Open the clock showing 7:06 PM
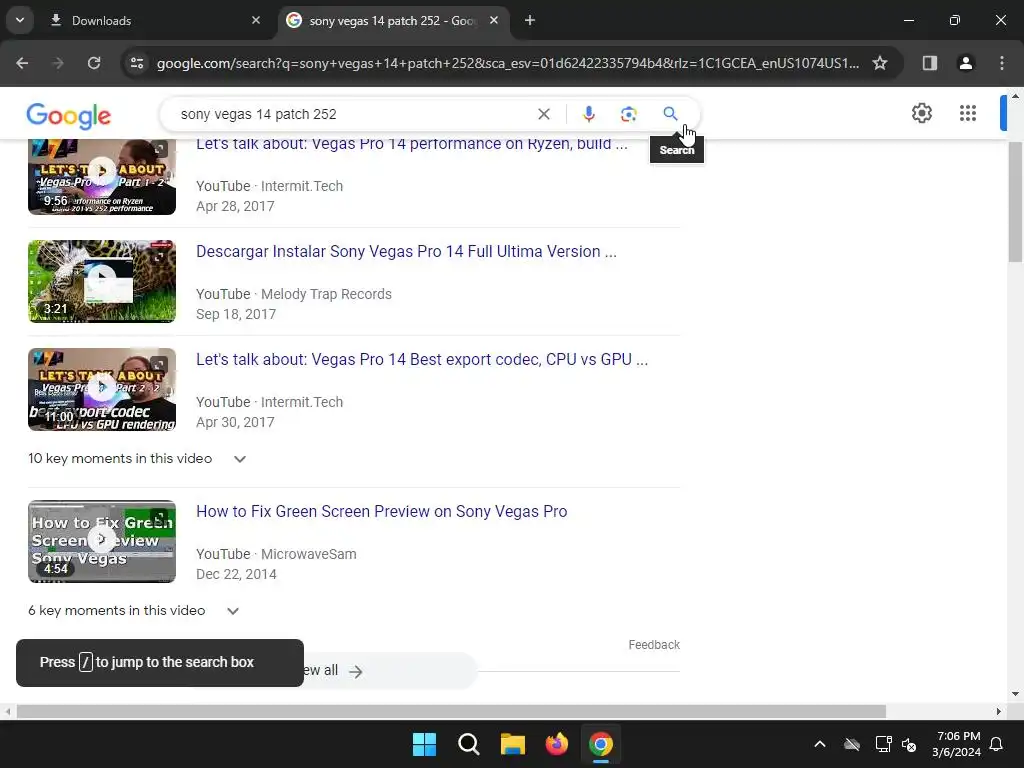 pyautogui.click(x=957, y=744)
